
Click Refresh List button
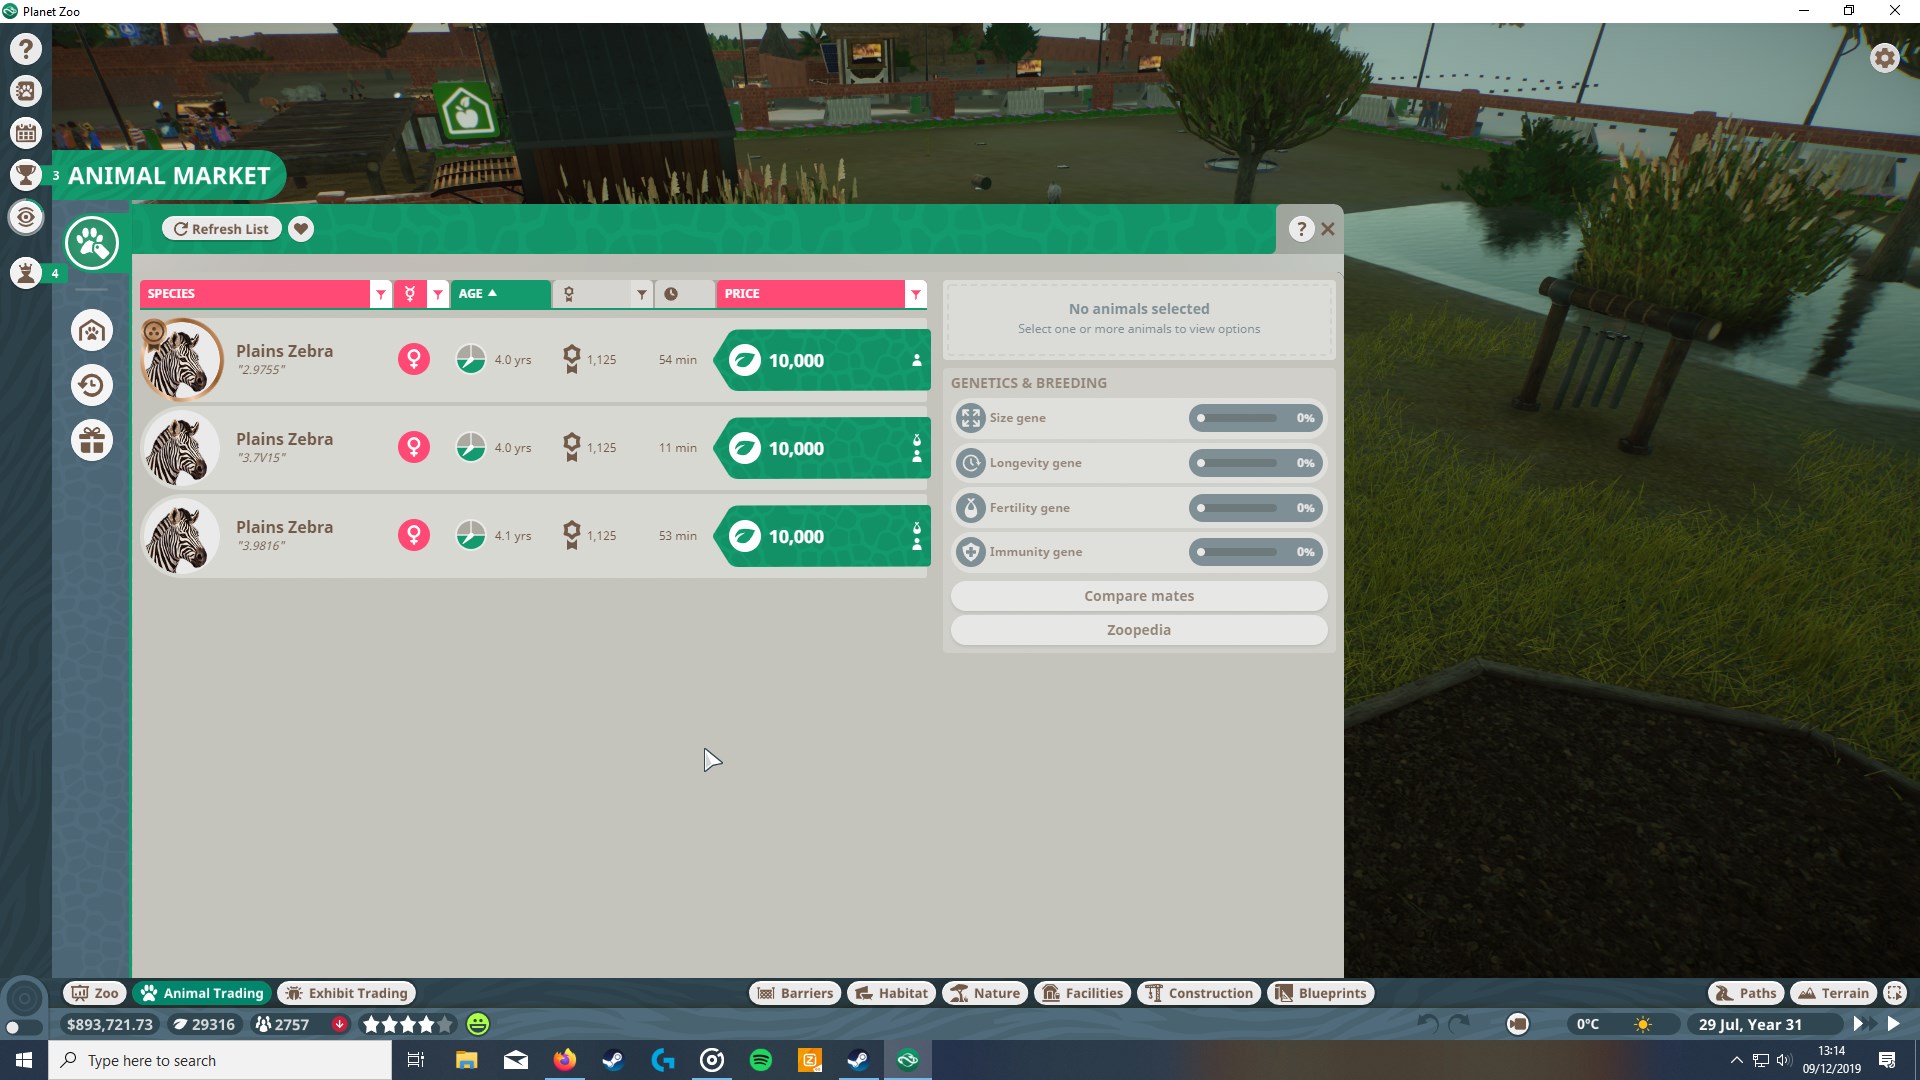(221, 229)
